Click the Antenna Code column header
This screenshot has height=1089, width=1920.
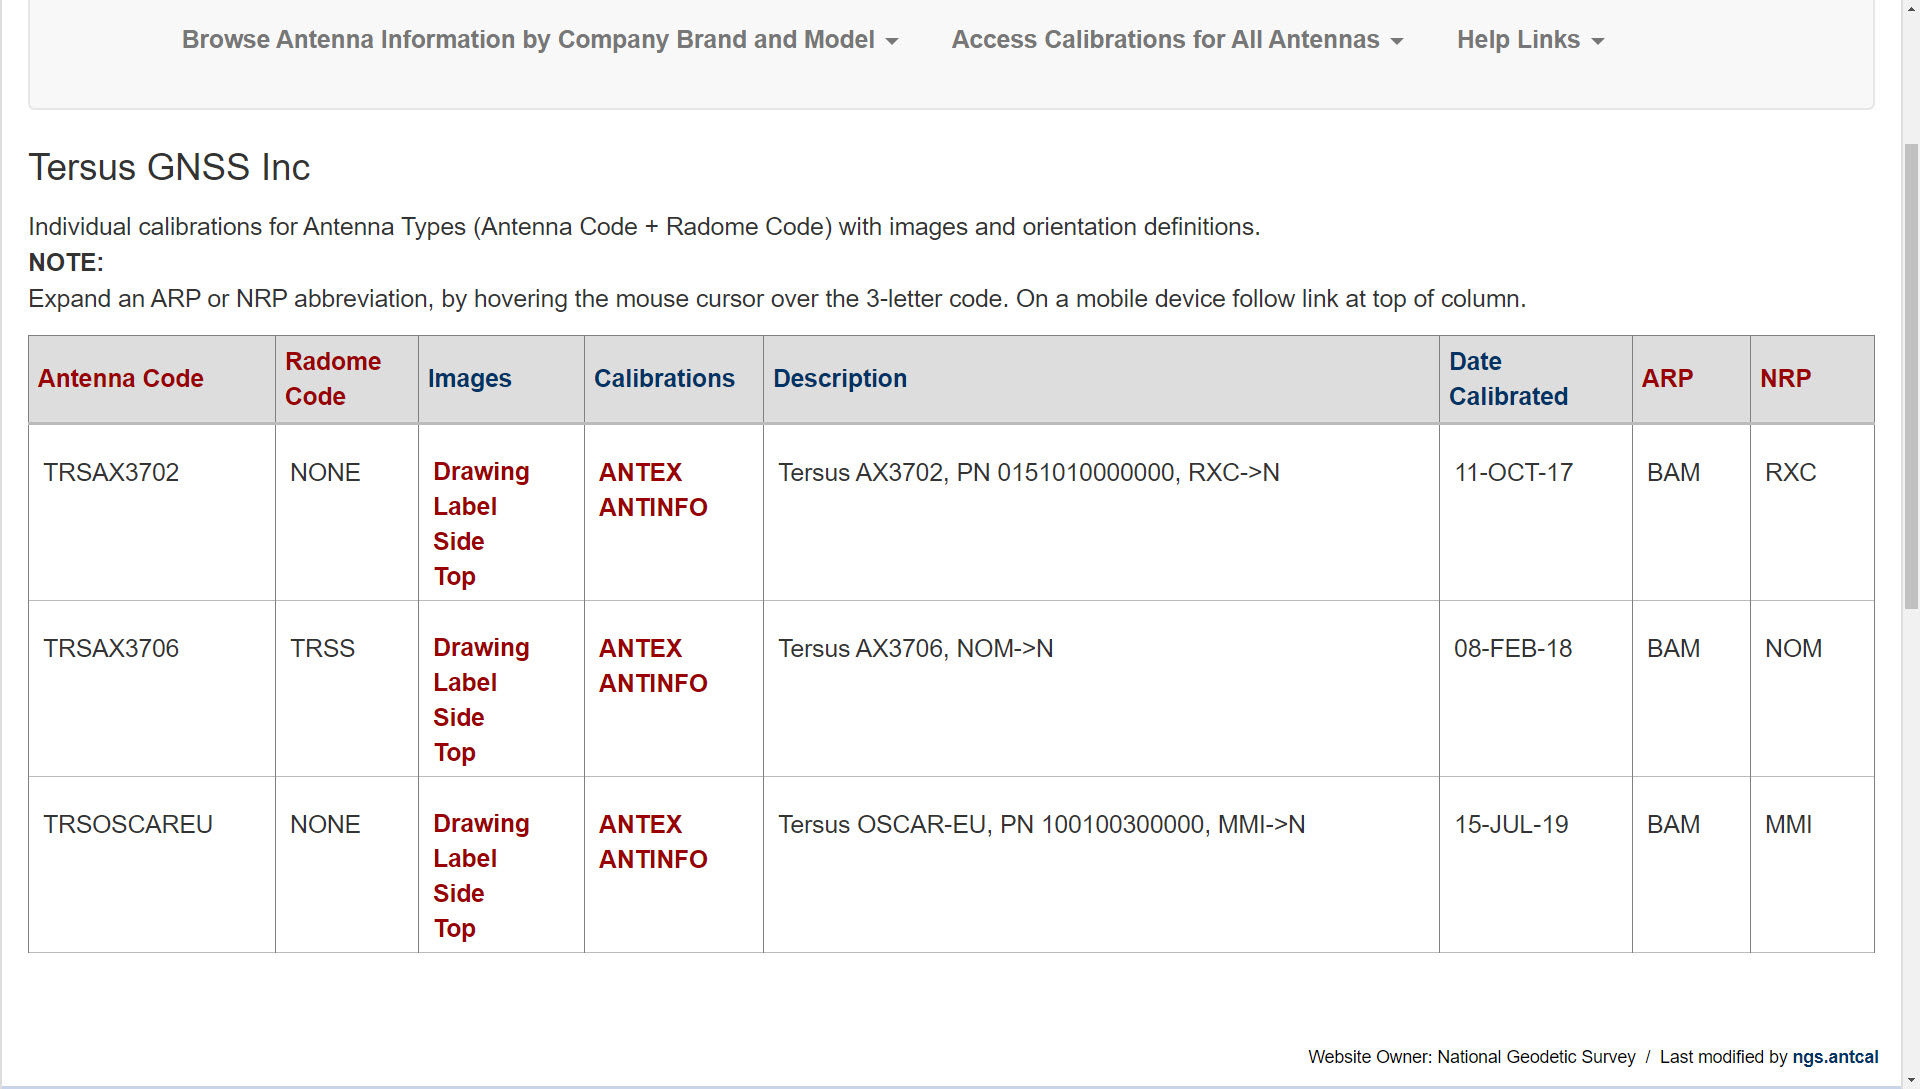[120, 379]
